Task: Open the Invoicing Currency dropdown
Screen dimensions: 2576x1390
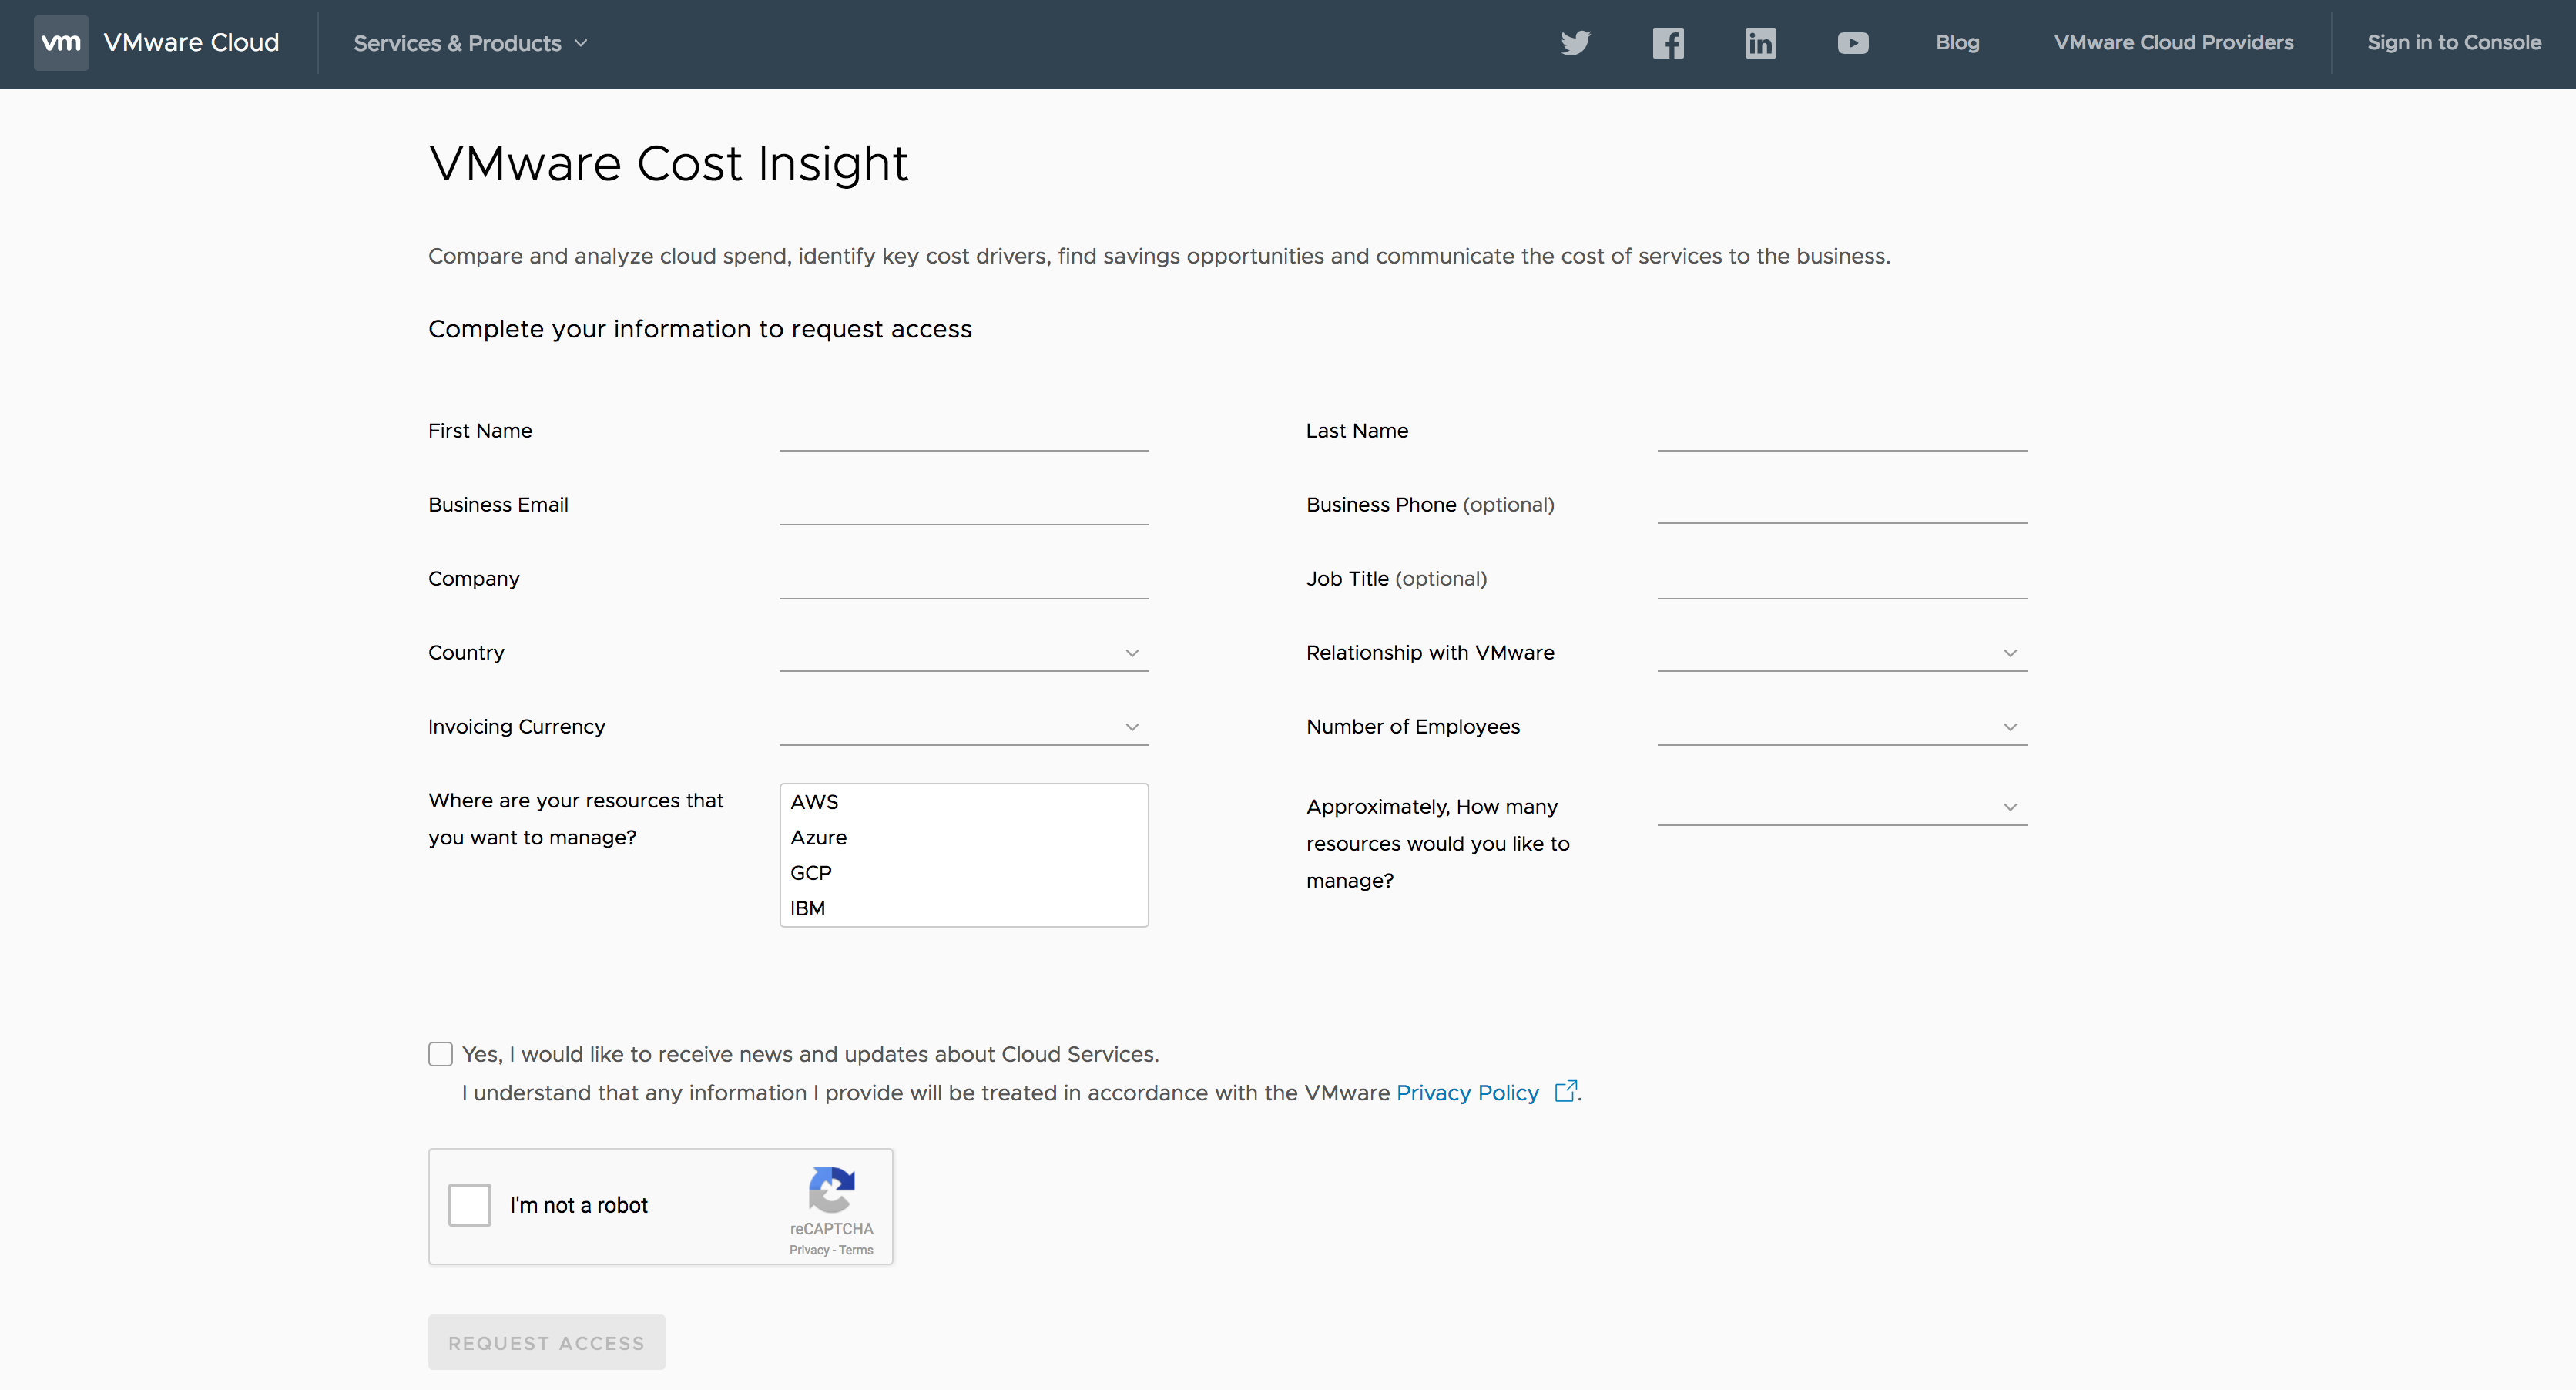Action: (963, 727)
